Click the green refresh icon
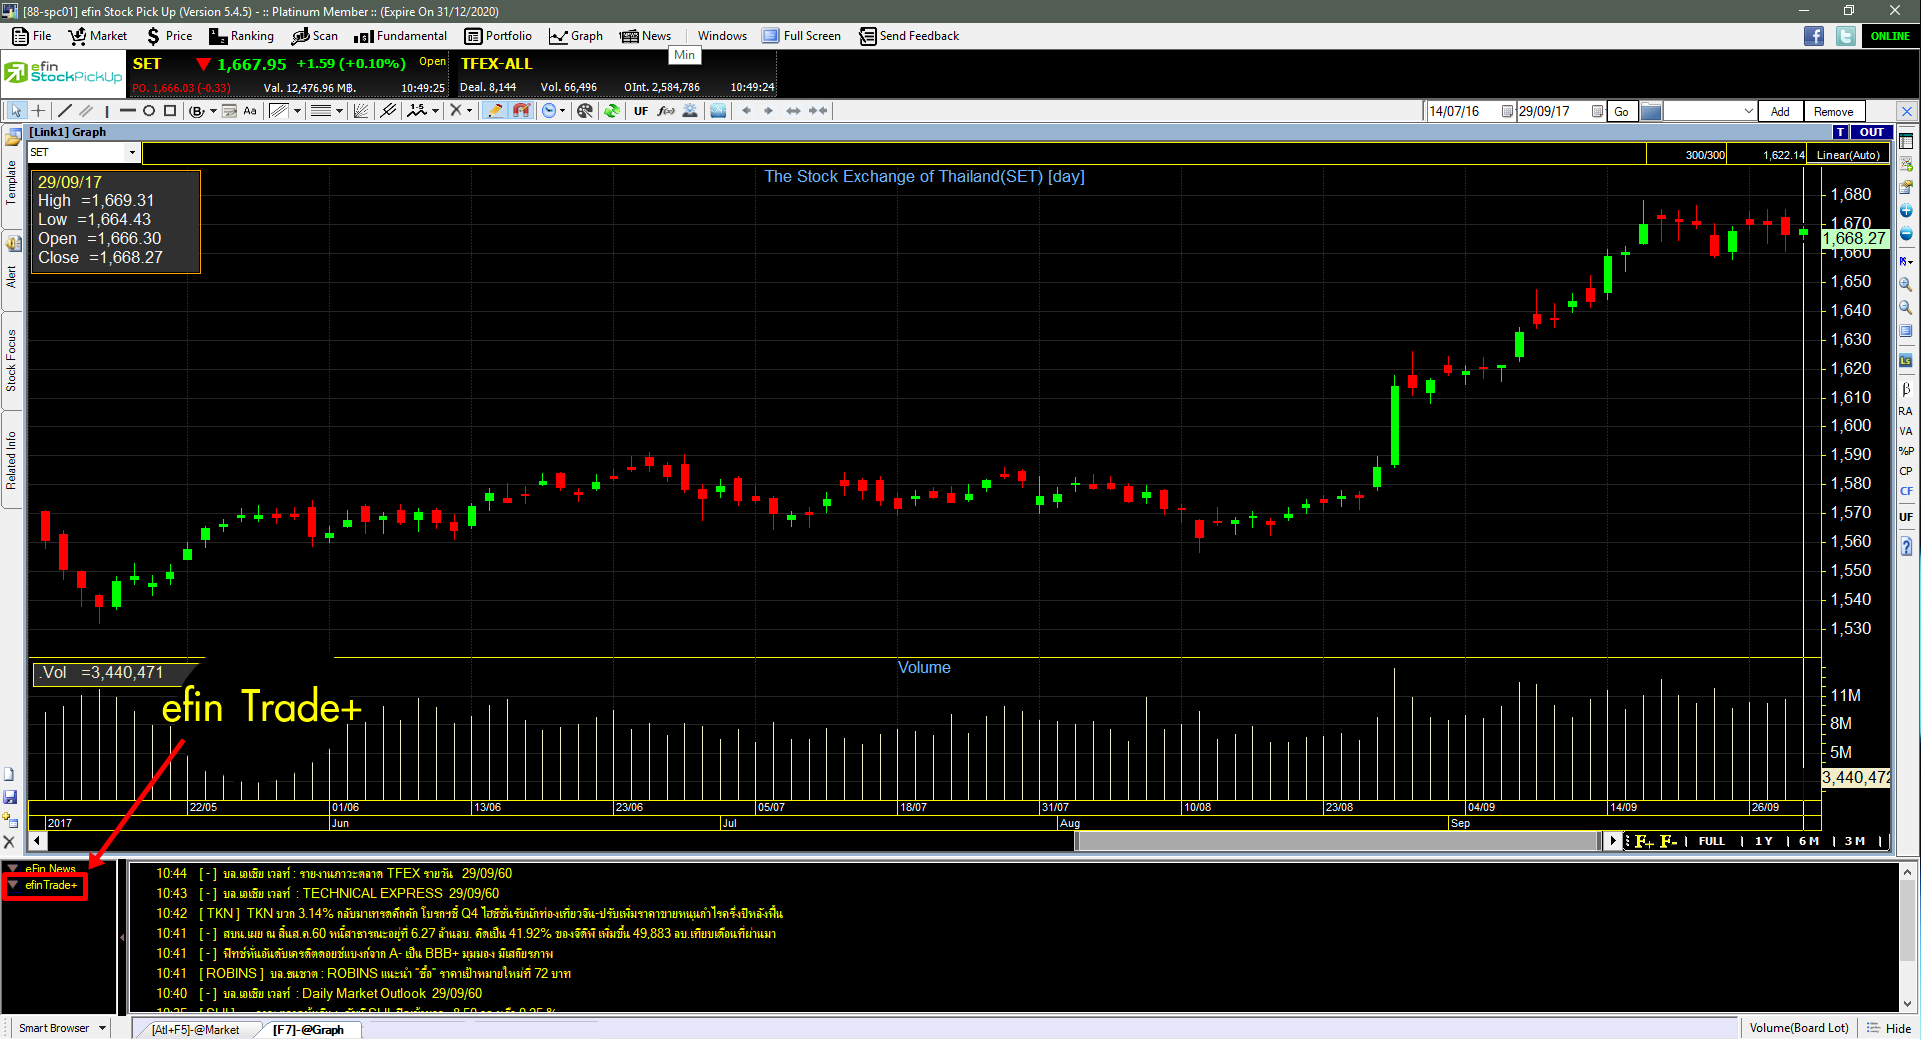This screenshot has width=1921, height=1040. (611, 111)
